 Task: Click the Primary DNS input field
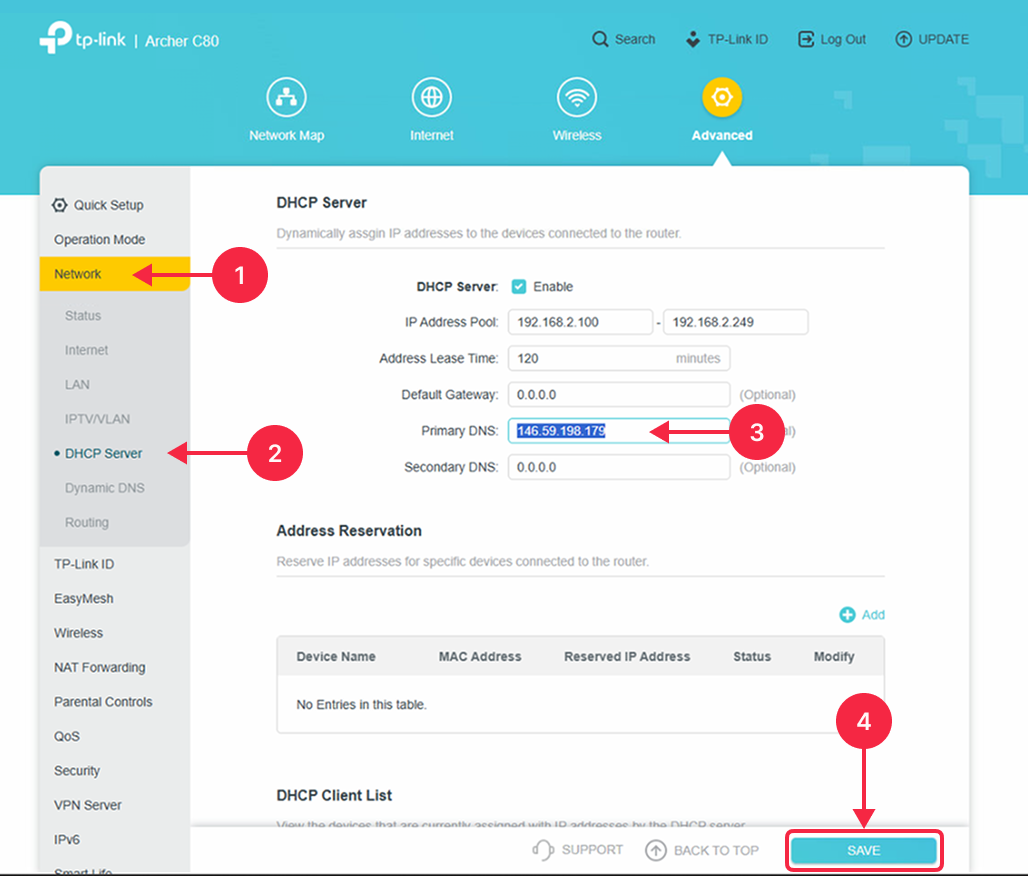[618, 431]
